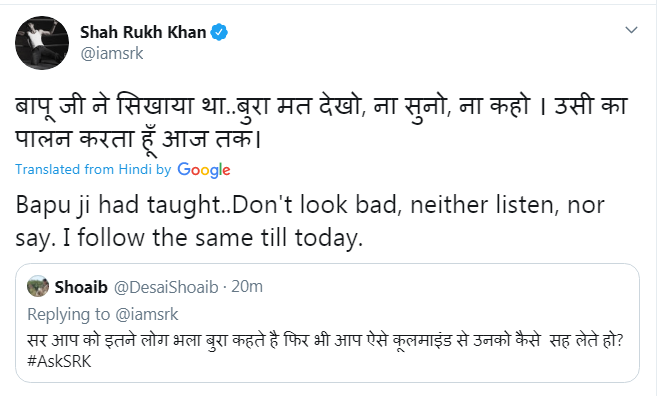
Task: Open Shoaib's small avatar in quoted tweet
Action: point(38,286)
